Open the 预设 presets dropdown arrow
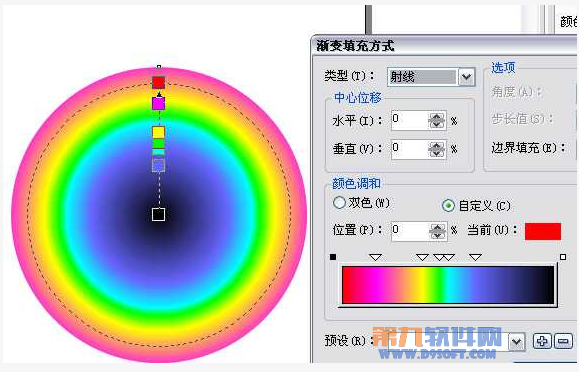The height and width of the screenshot is (372, 579). 516,342
